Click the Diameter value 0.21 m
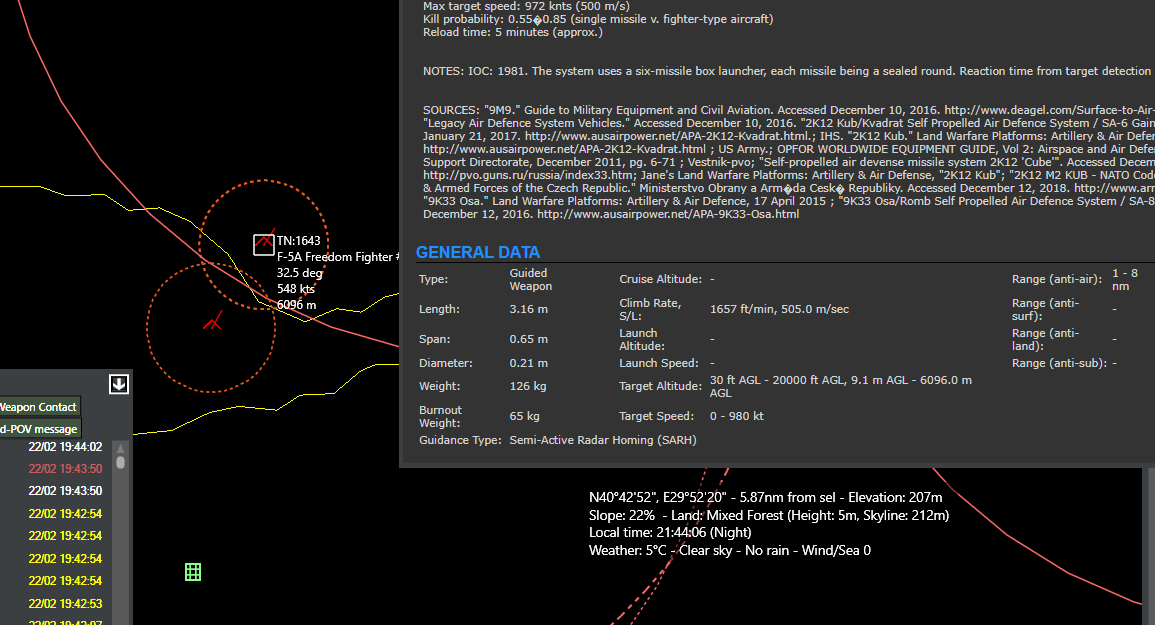Screen dimensions: 1155x625 click(528, 363)
